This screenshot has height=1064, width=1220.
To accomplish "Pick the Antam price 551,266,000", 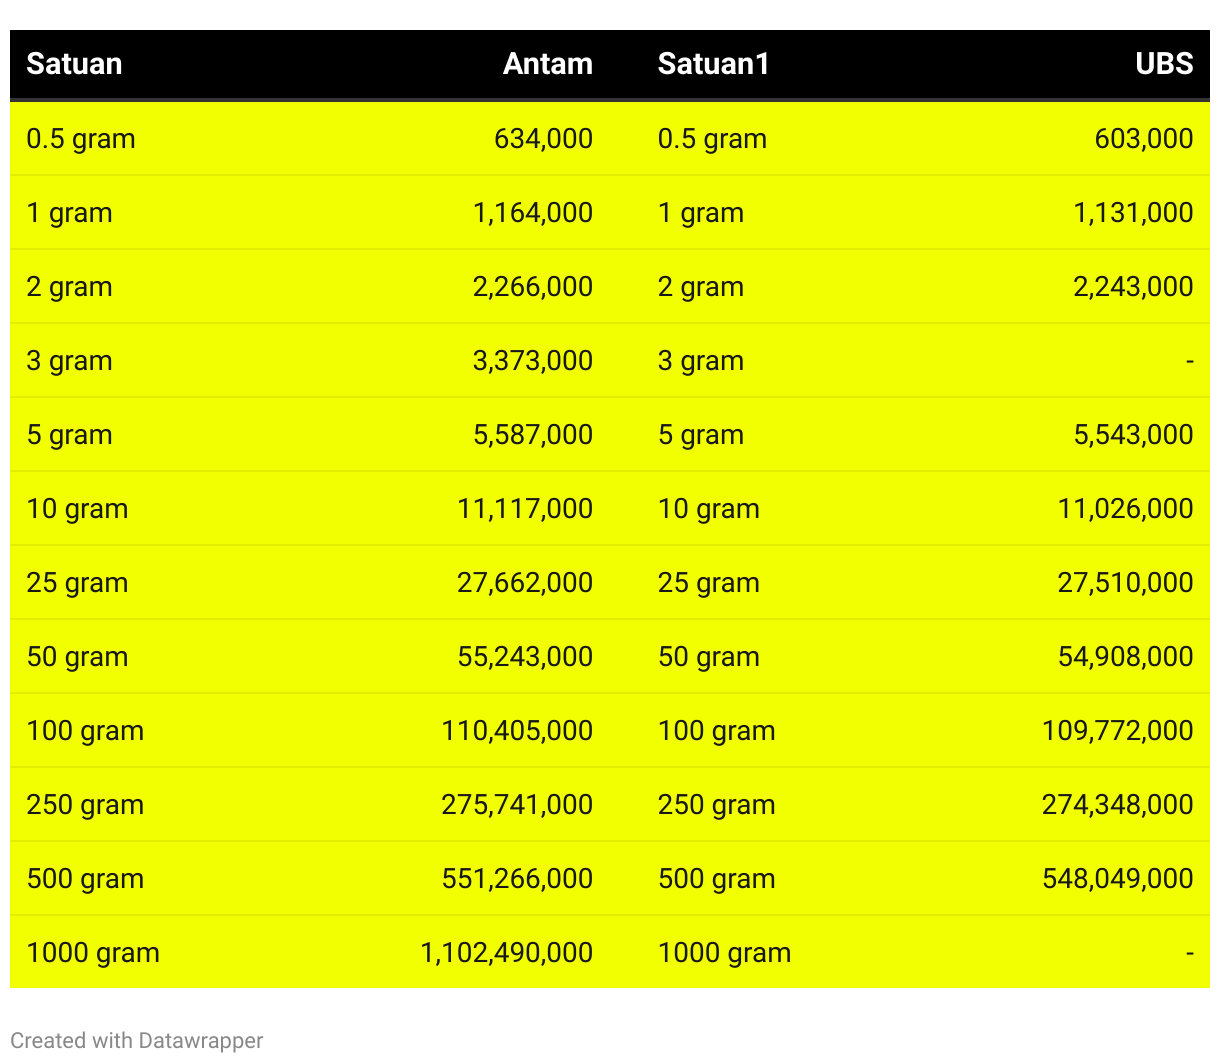I will 517,879.
